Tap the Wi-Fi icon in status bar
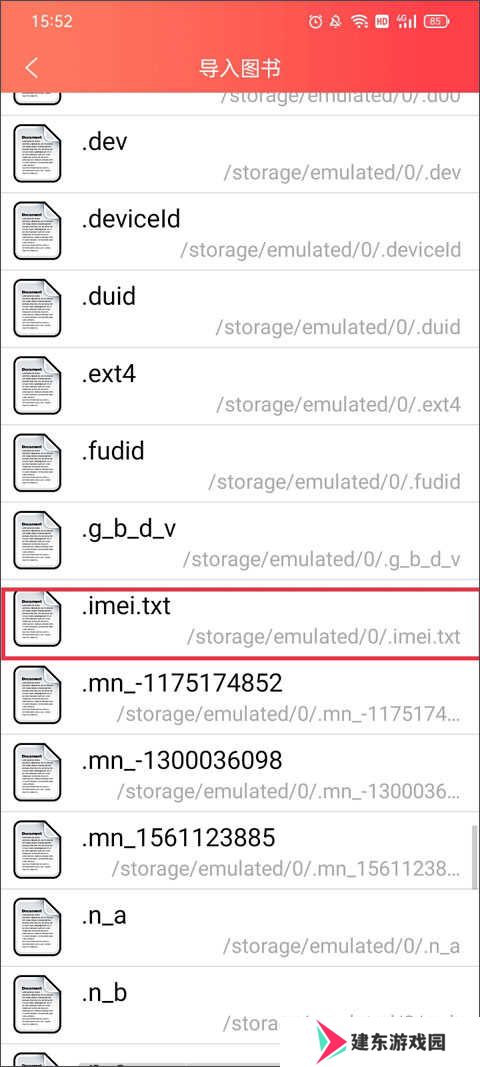480x1067 pixels. pyautogui.click(x=359, y=22)
